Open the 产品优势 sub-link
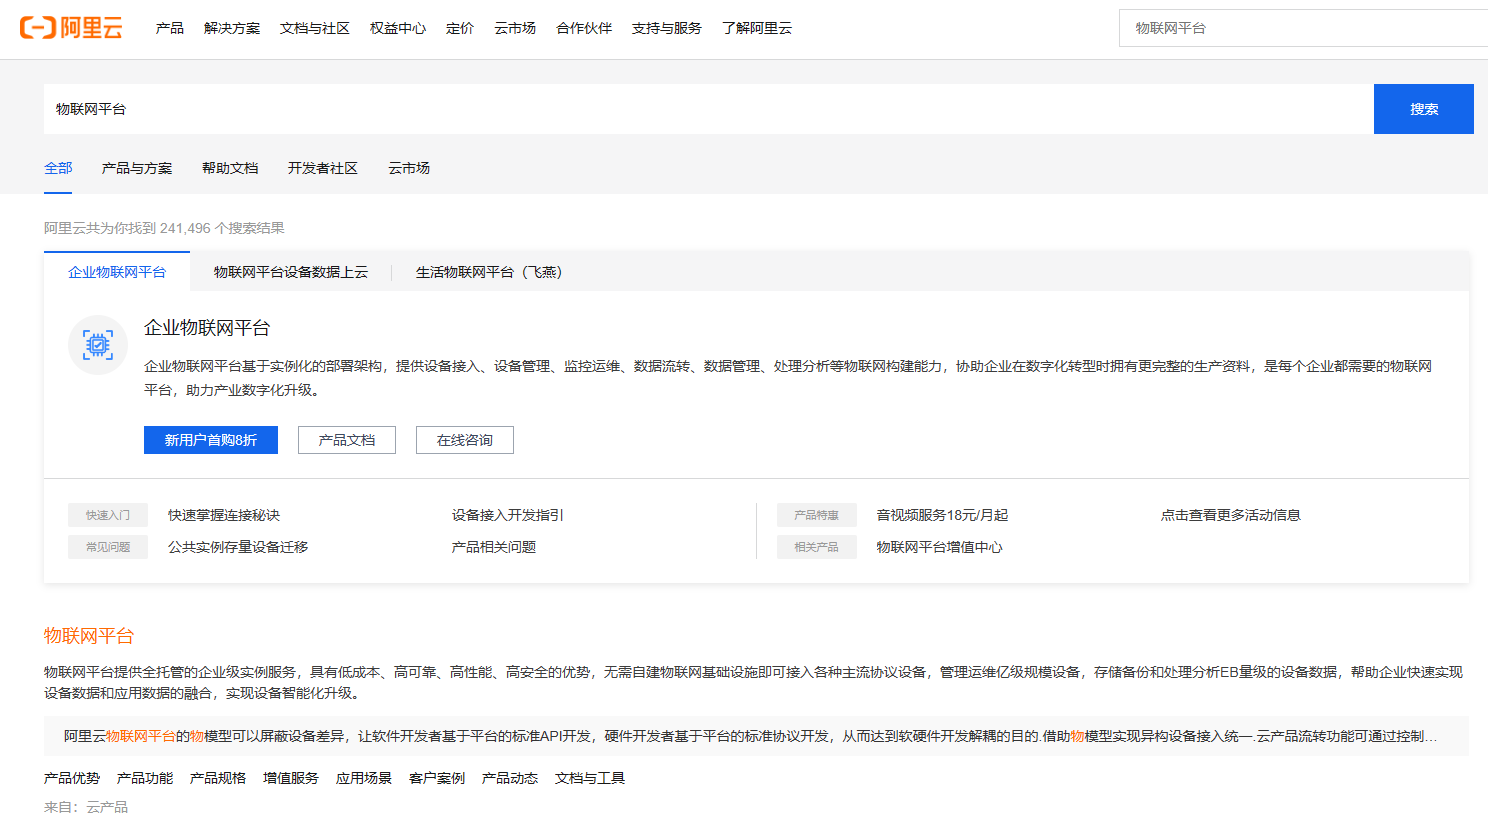Screen dimensions: 1488x826 point(72,778)
